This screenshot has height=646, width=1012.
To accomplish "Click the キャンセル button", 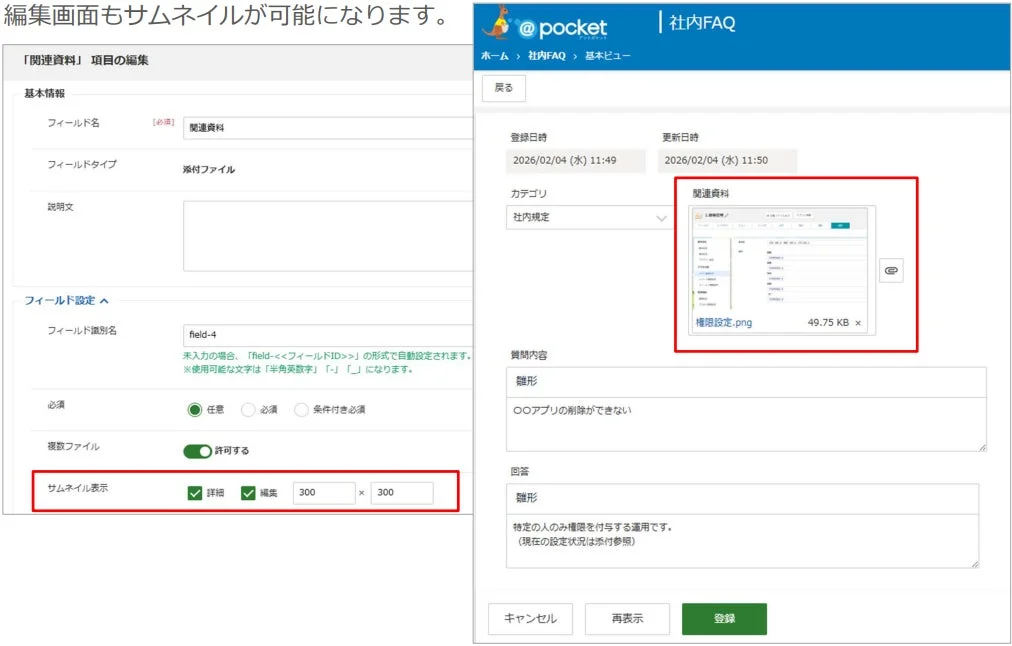I will point(530,618).
